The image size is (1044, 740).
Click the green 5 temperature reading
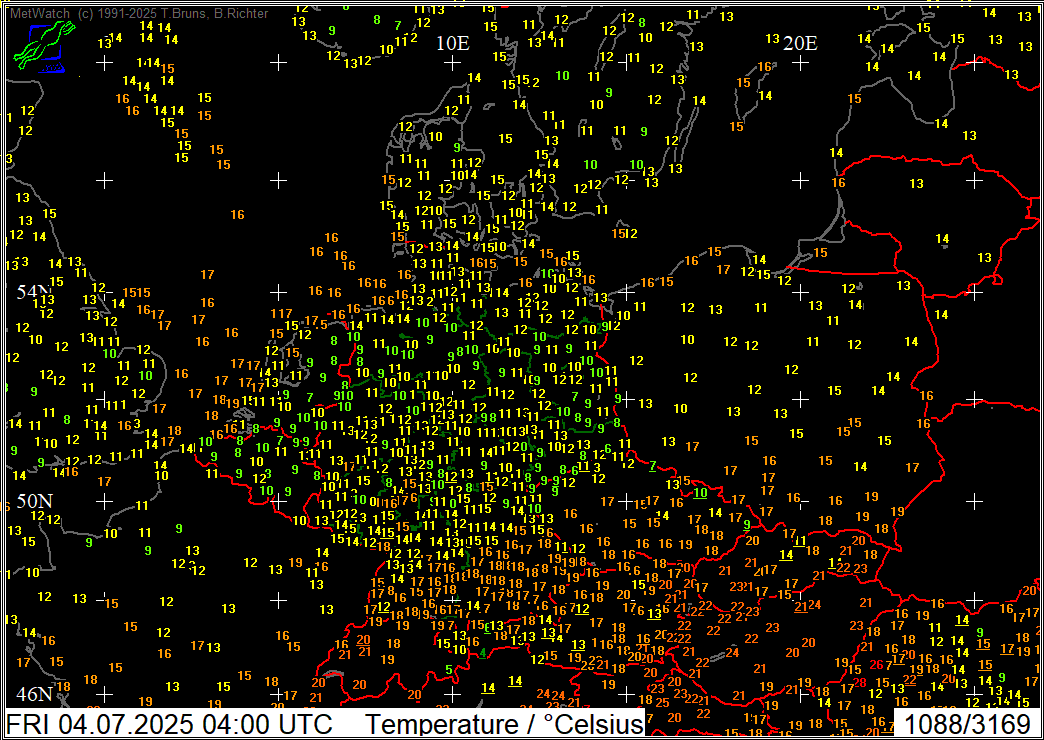(x=449, y=669)
